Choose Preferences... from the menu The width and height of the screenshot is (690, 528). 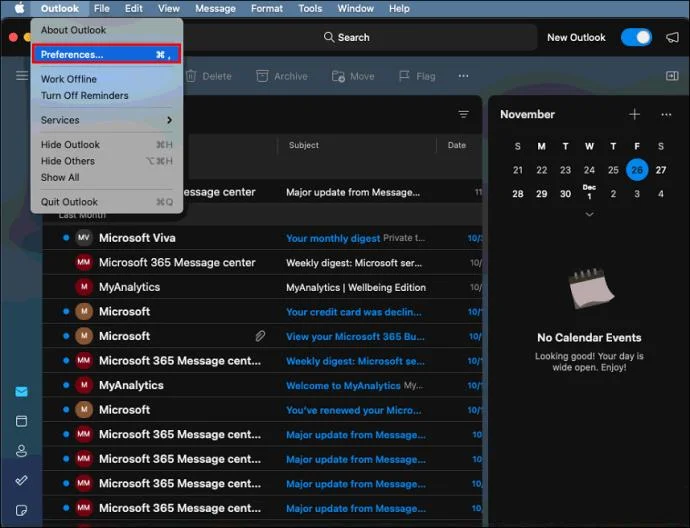(106, 55)
